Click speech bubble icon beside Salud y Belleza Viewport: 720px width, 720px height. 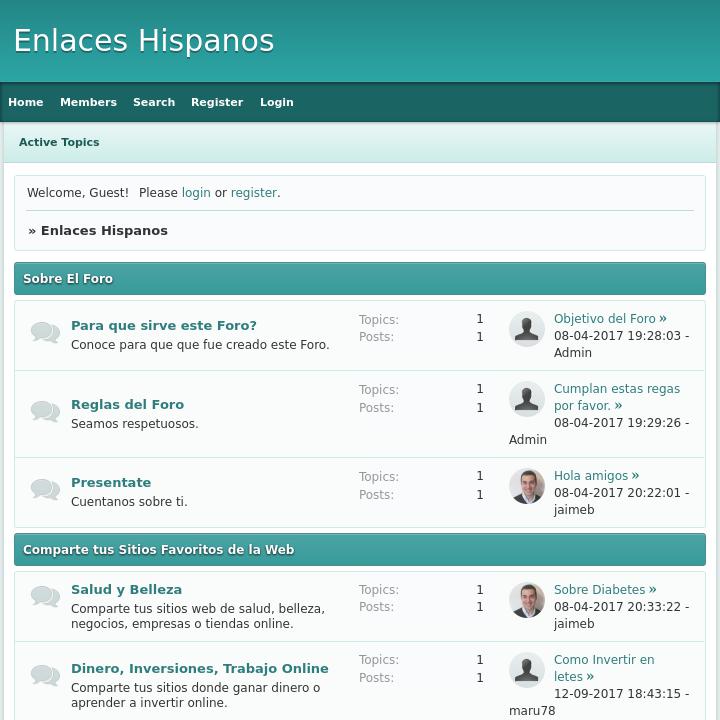click(x=45, y=596)
